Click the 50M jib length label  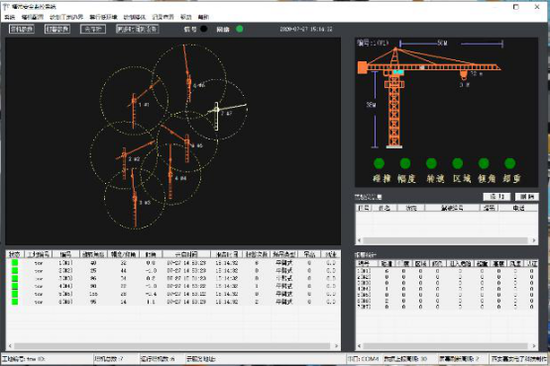(x=442, y=43)
